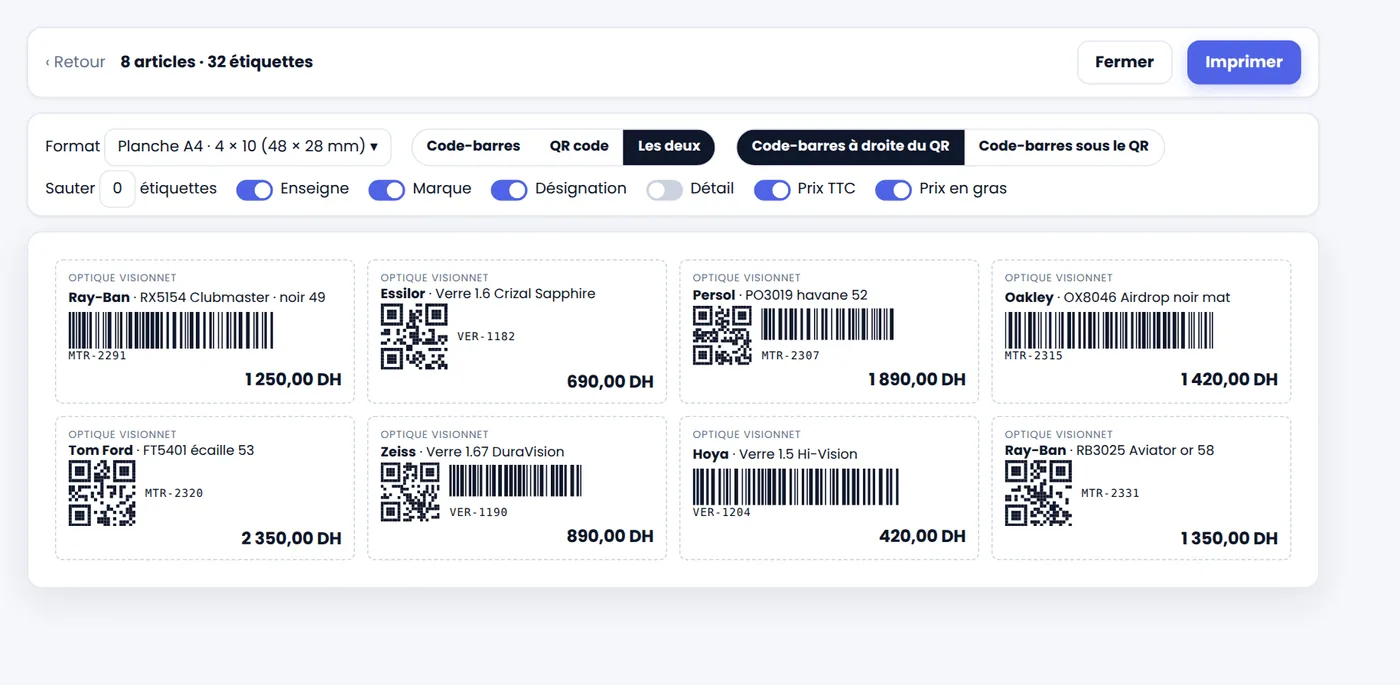Click the 1 350,00 DH price
Image resolution: width=1400 pixels, height=685 pixels.
coord(1229,538)
